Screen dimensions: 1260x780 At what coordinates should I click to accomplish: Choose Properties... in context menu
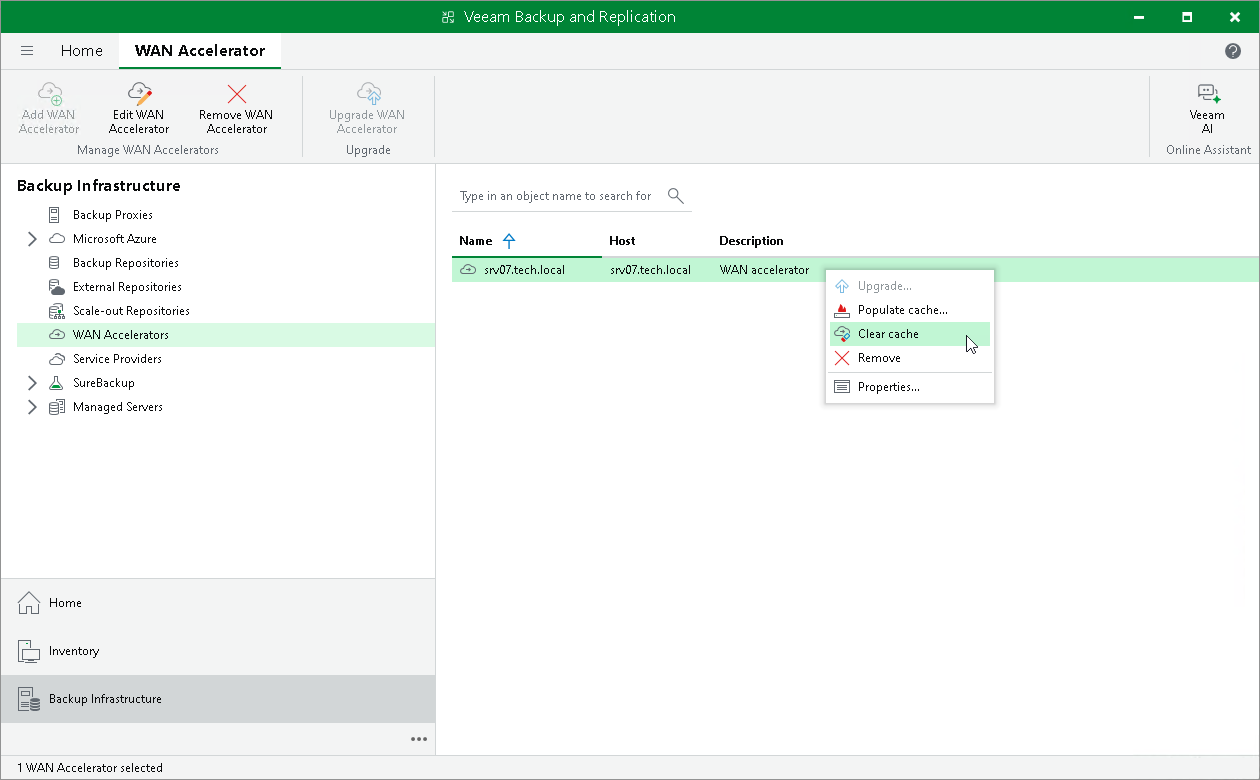pyautogui.click(x=910, y=387)
